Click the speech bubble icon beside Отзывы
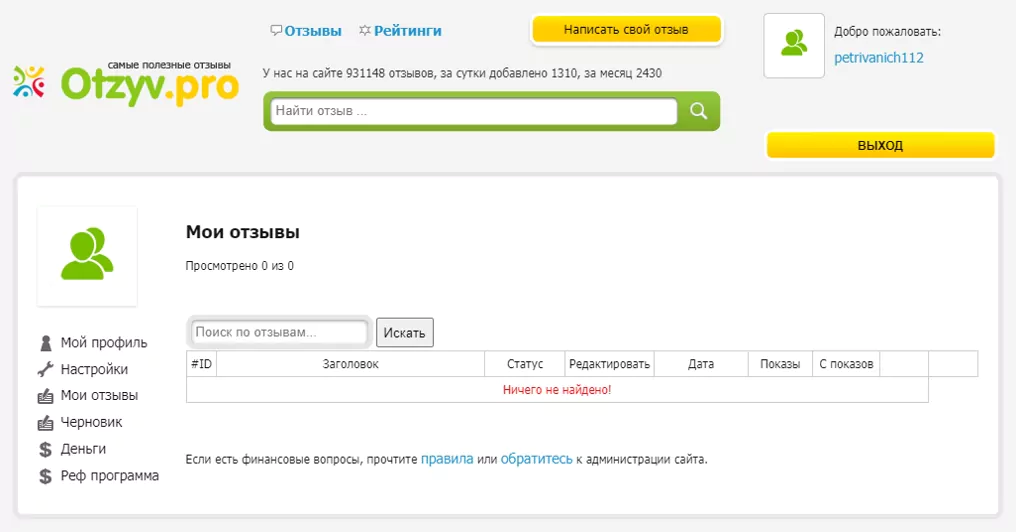This screenshot has height=532, width=1016. click(x=276, y=30)
